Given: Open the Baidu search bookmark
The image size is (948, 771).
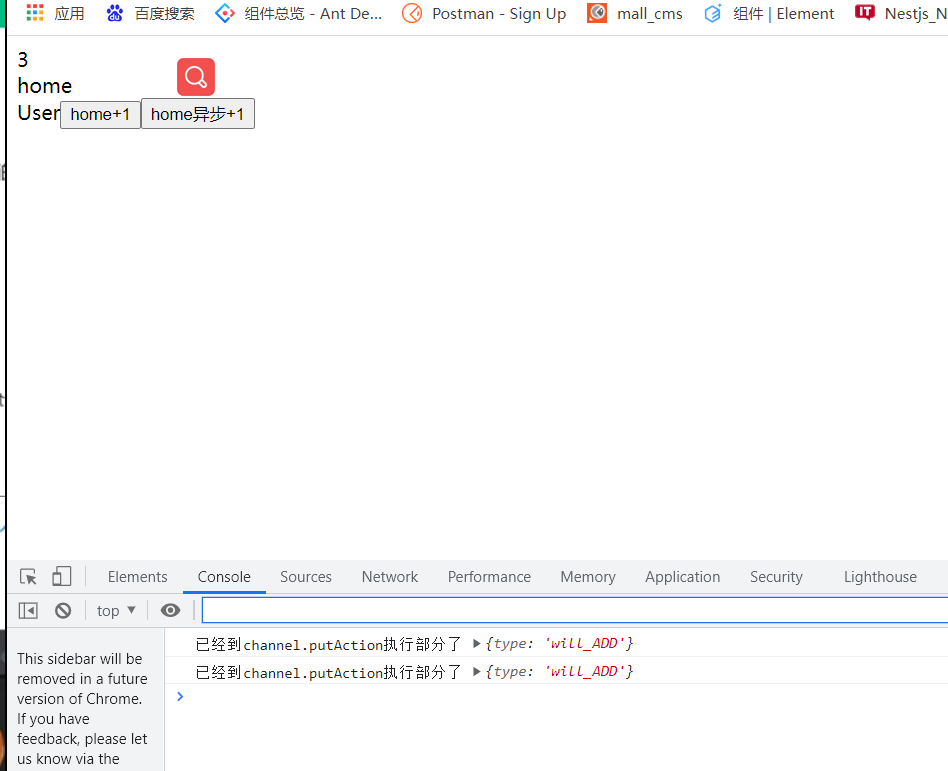Looking at the screenshot, I should [x=151, y=13].
